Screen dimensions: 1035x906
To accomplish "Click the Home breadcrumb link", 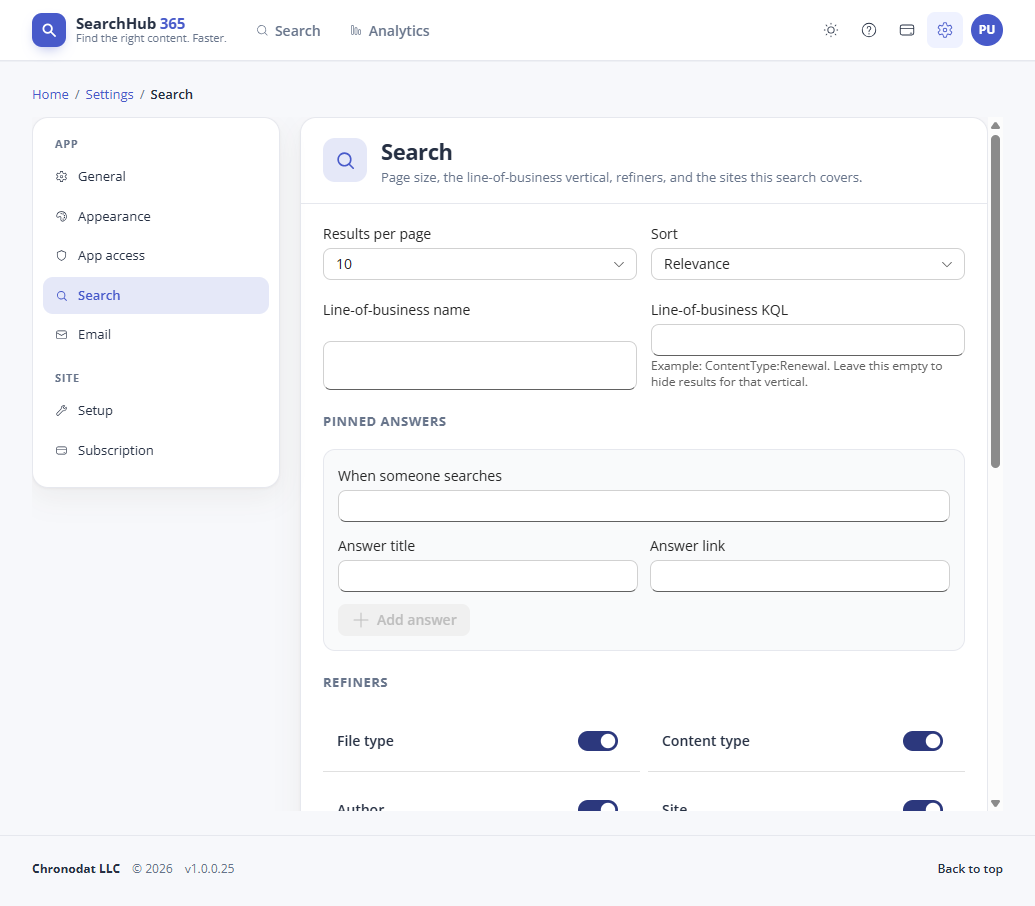I will (x=50, y=94).
